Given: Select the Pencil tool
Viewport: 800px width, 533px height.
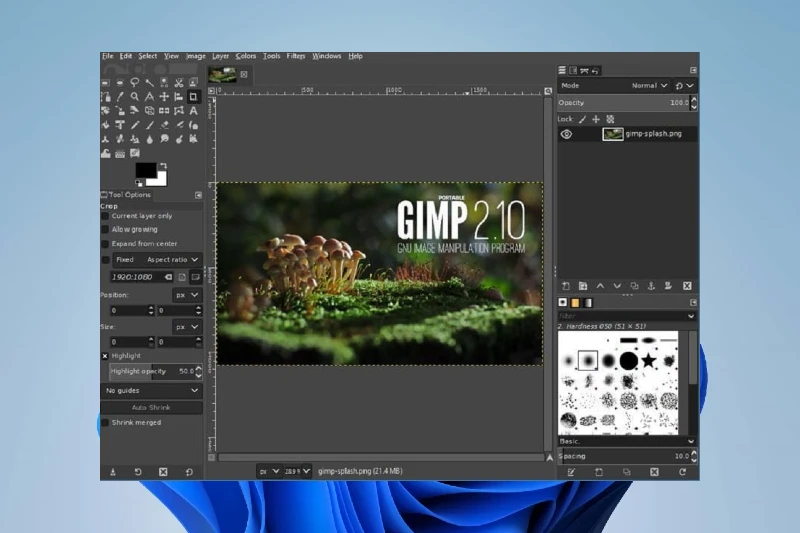Looking at the screenshot, I should tap(135, 125).
